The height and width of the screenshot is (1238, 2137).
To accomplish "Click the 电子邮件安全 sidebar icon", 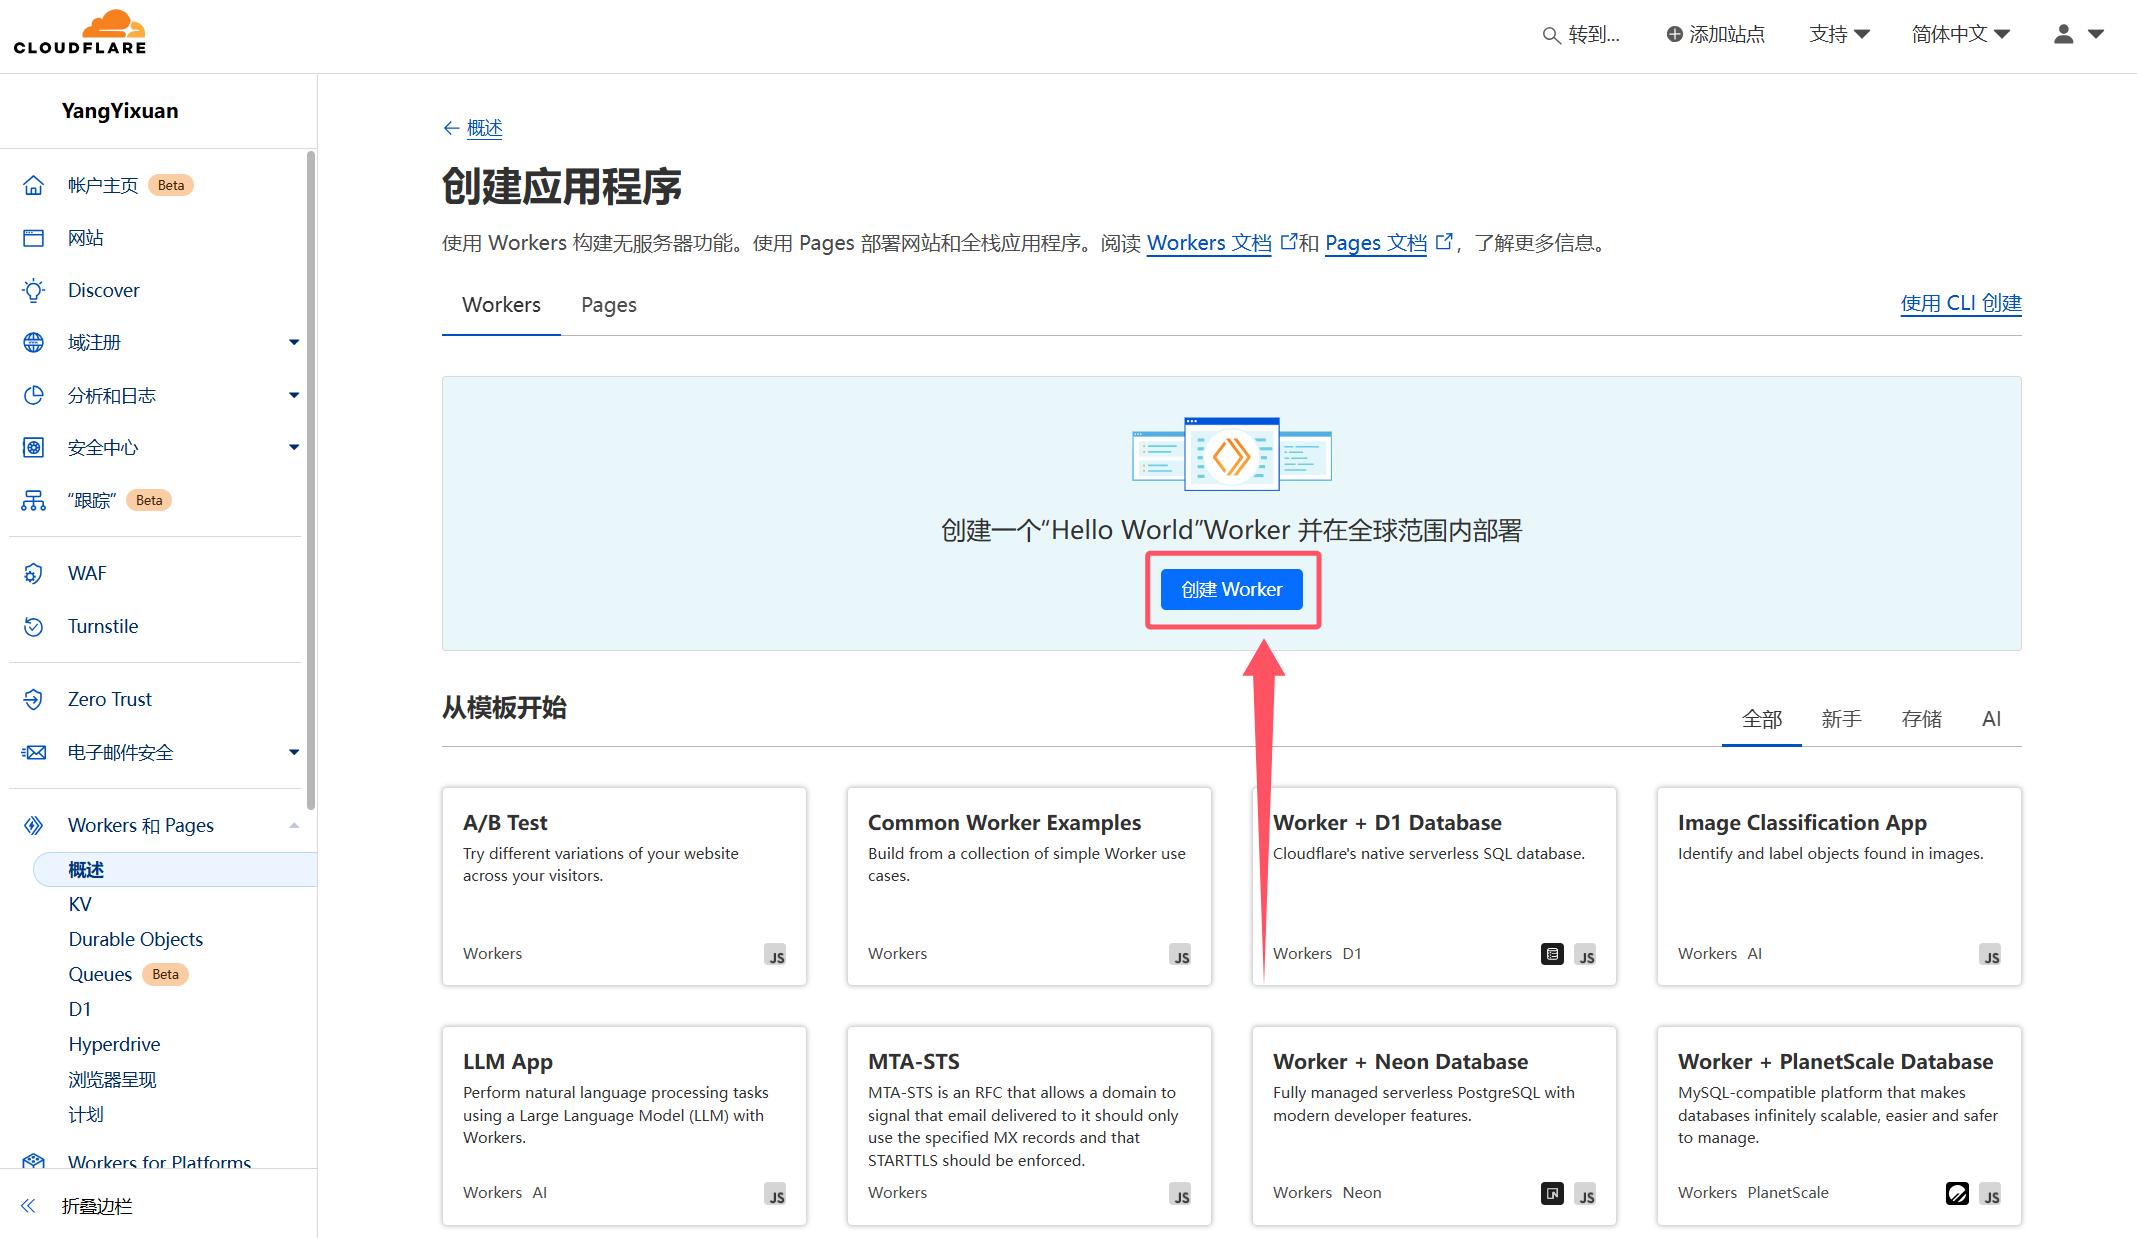I will 32,752.
